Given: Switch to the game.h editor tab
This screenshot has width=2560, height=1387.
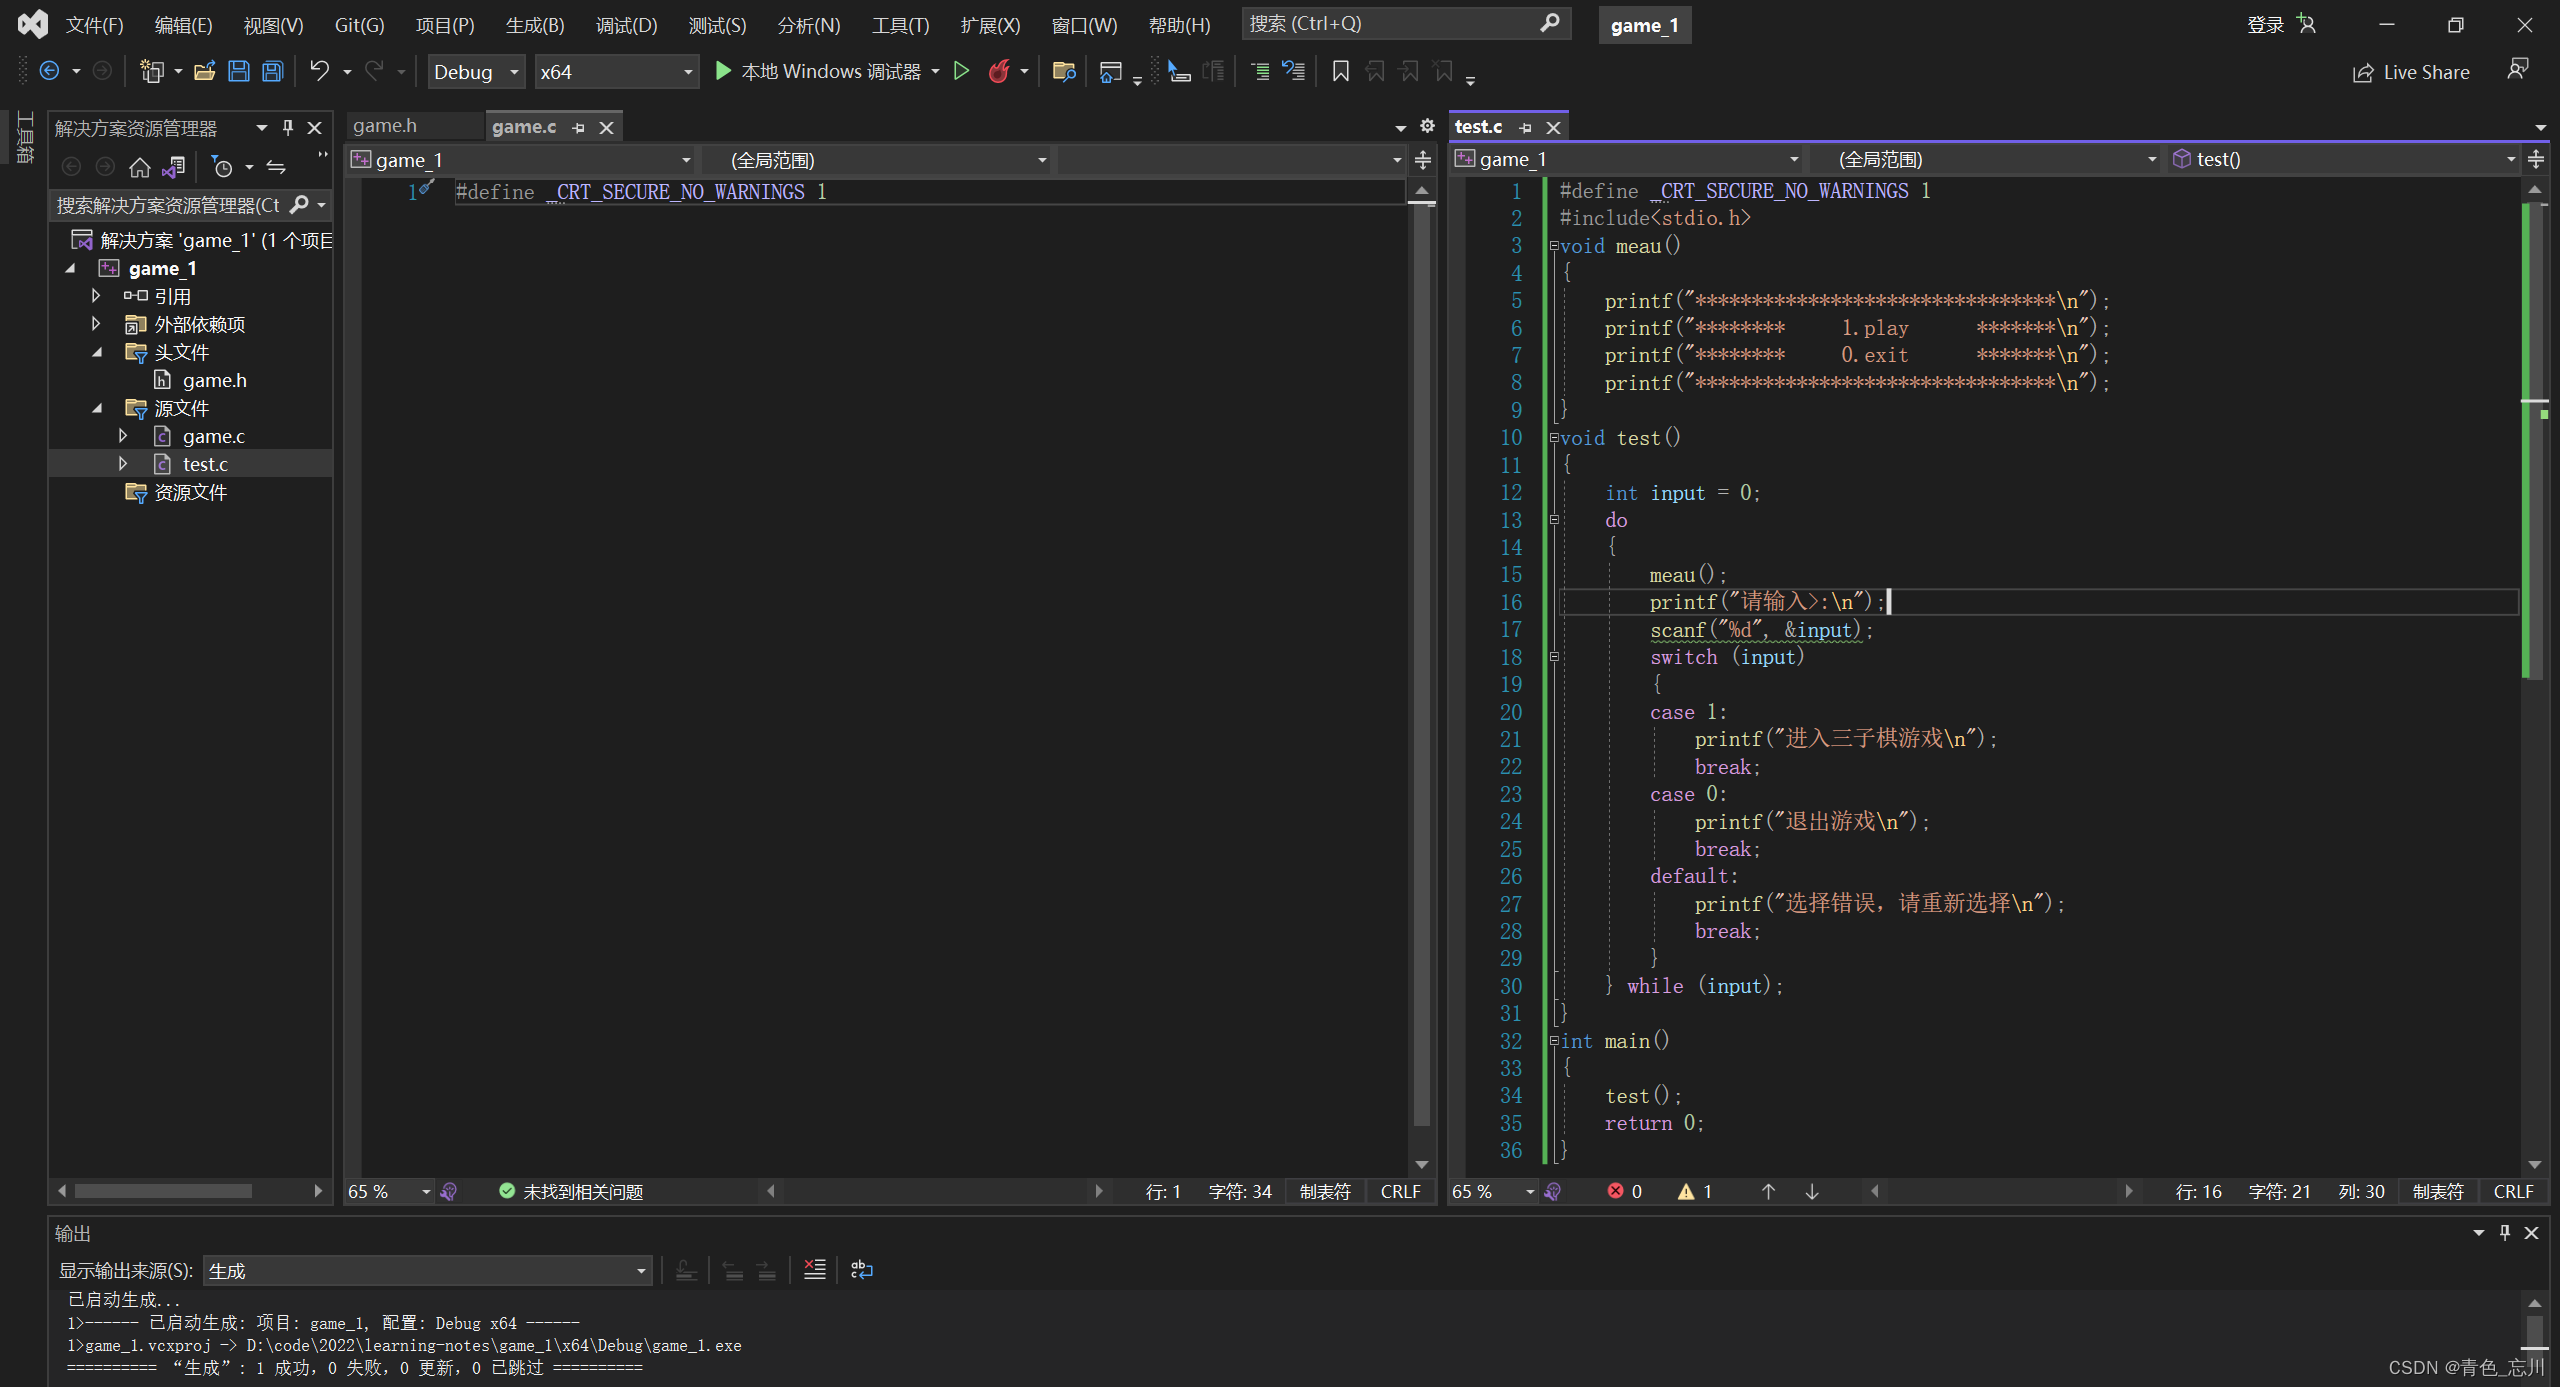Looking at the screenshot, I should point(385,126).
